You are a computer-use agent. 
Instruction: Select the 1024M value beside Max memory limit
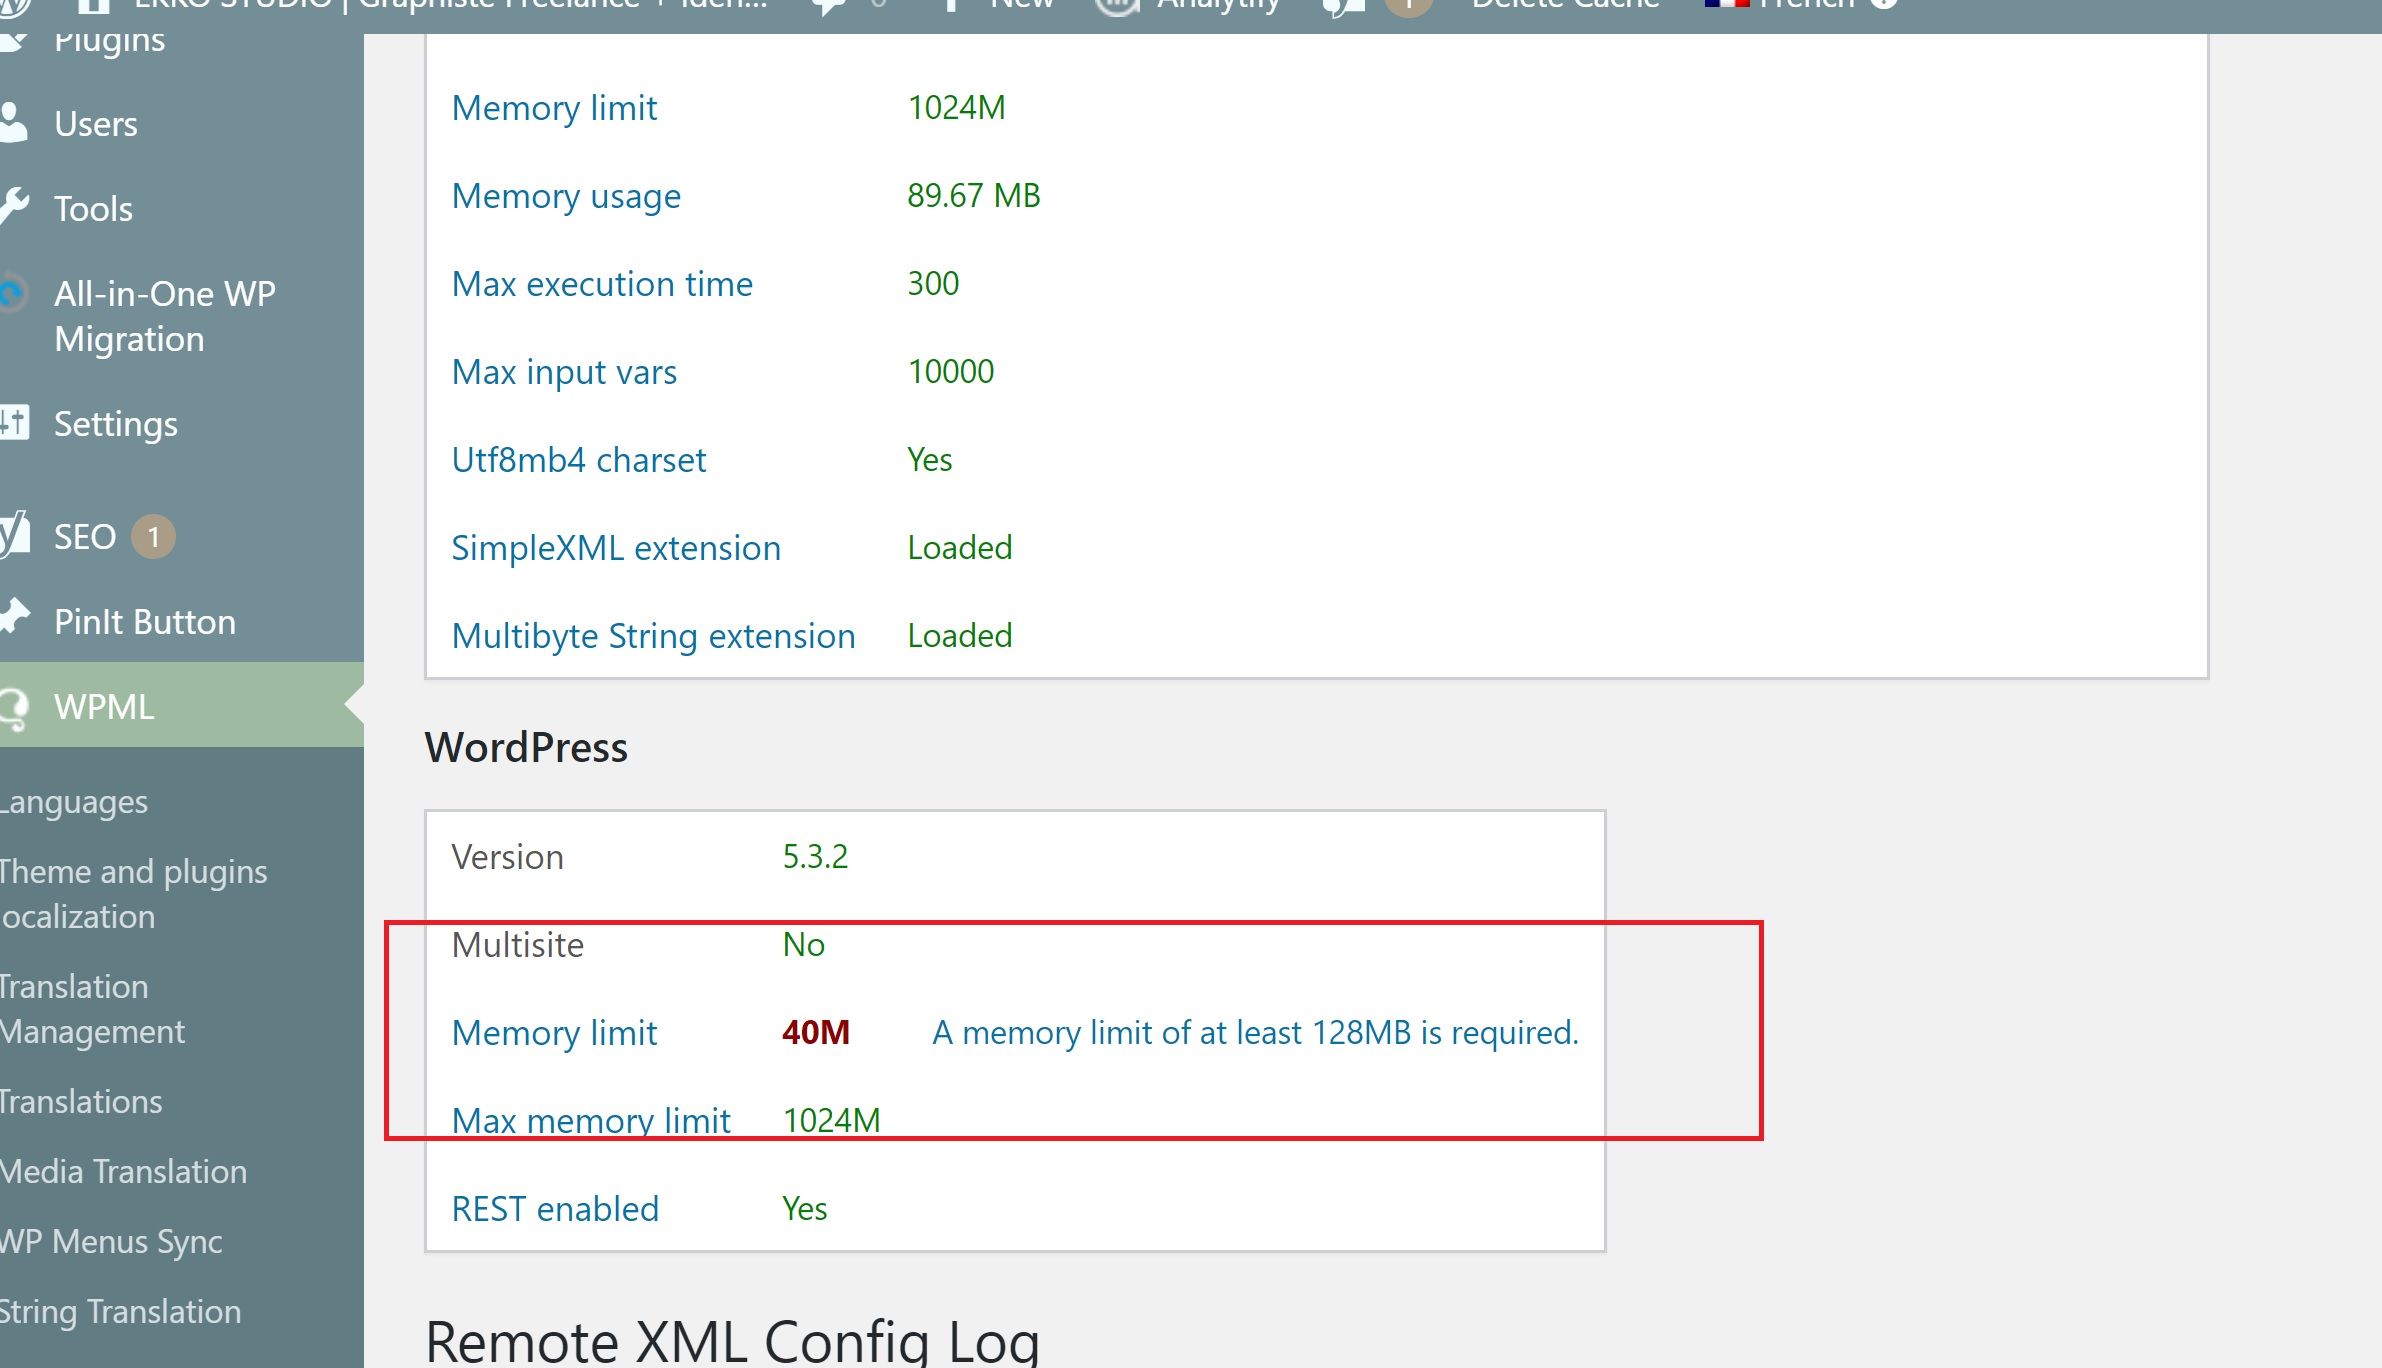[832, 1121]
